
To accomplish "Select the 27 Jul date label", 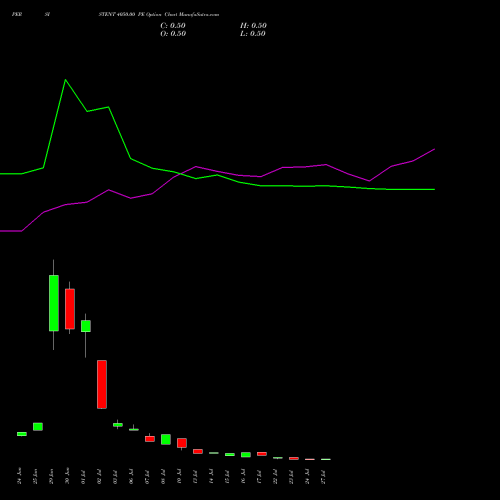I will (323, 477).
